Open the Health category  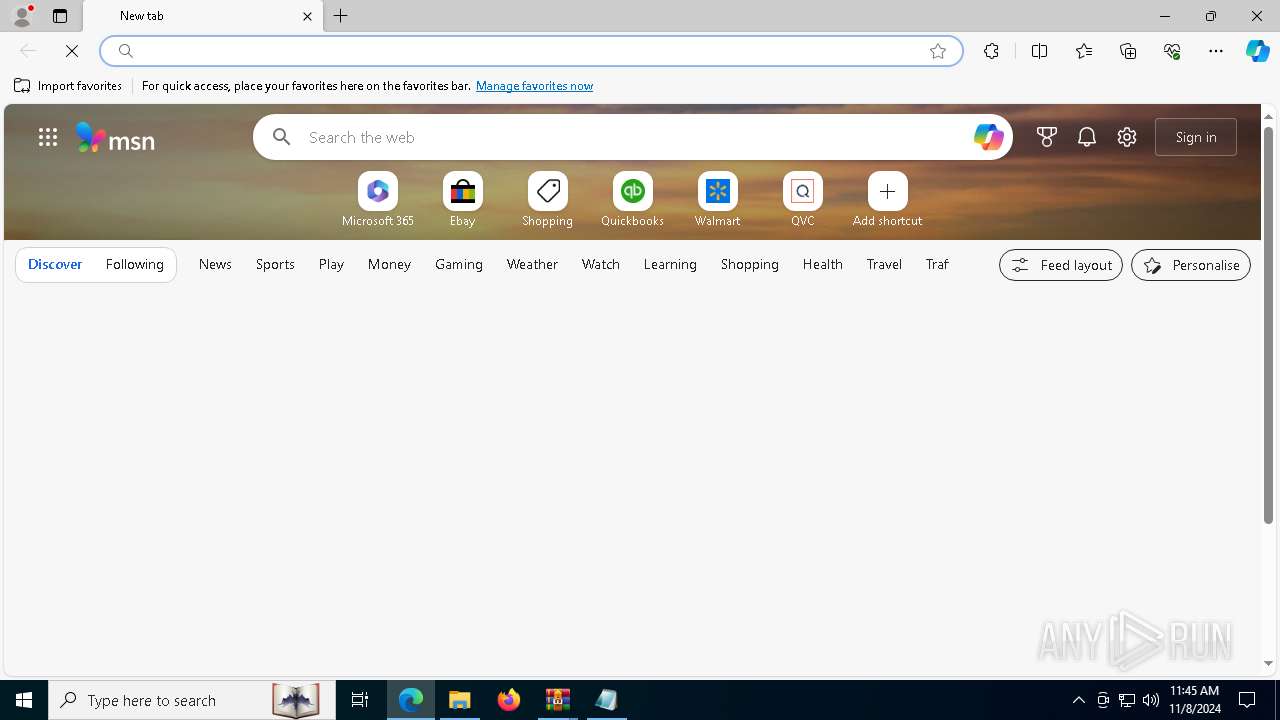coord(823,264)
